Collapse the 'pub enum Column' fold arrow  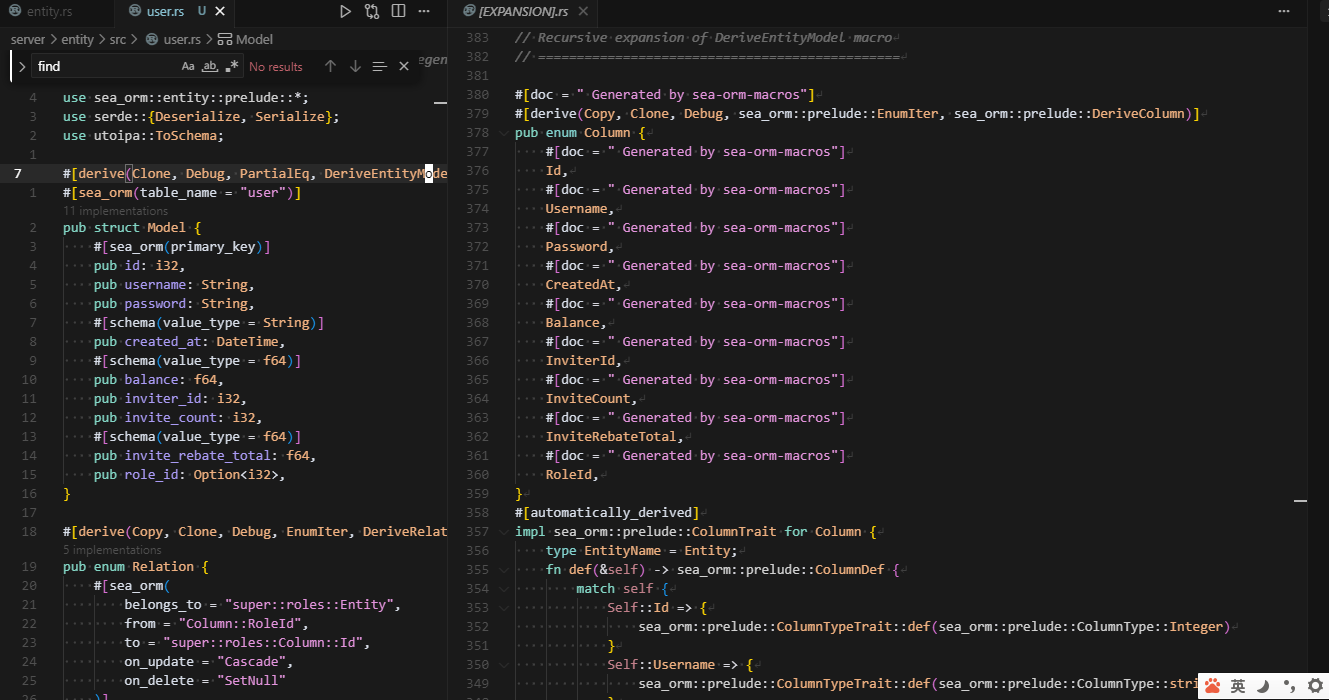503,133
